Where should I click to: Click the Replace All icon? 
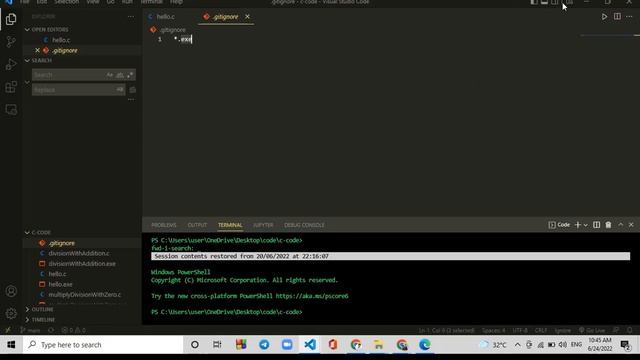[x=133, y=90]
